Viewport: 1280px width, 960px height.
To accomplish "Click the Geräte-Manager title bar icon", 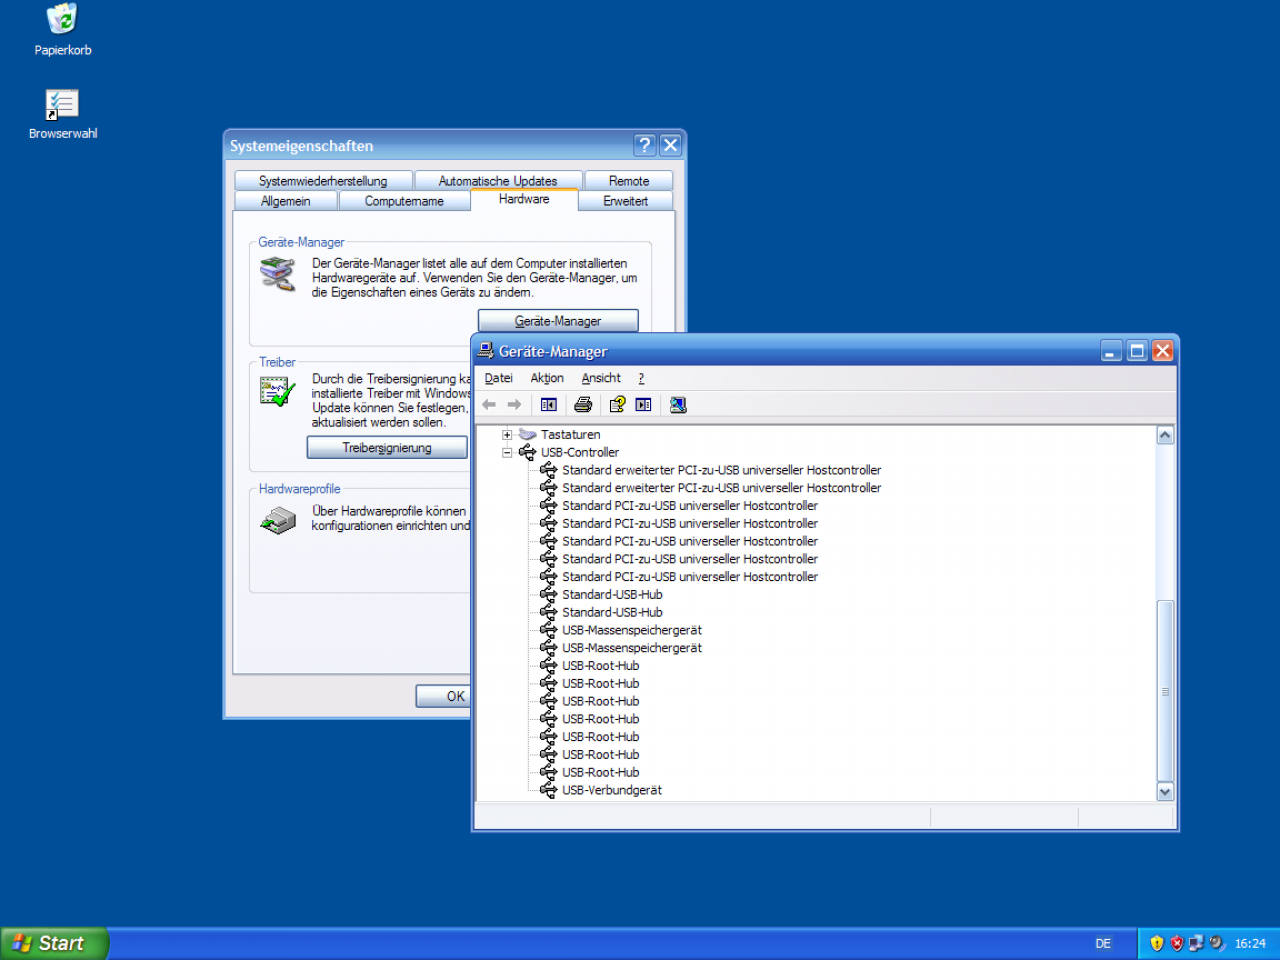I will point(486,351).
